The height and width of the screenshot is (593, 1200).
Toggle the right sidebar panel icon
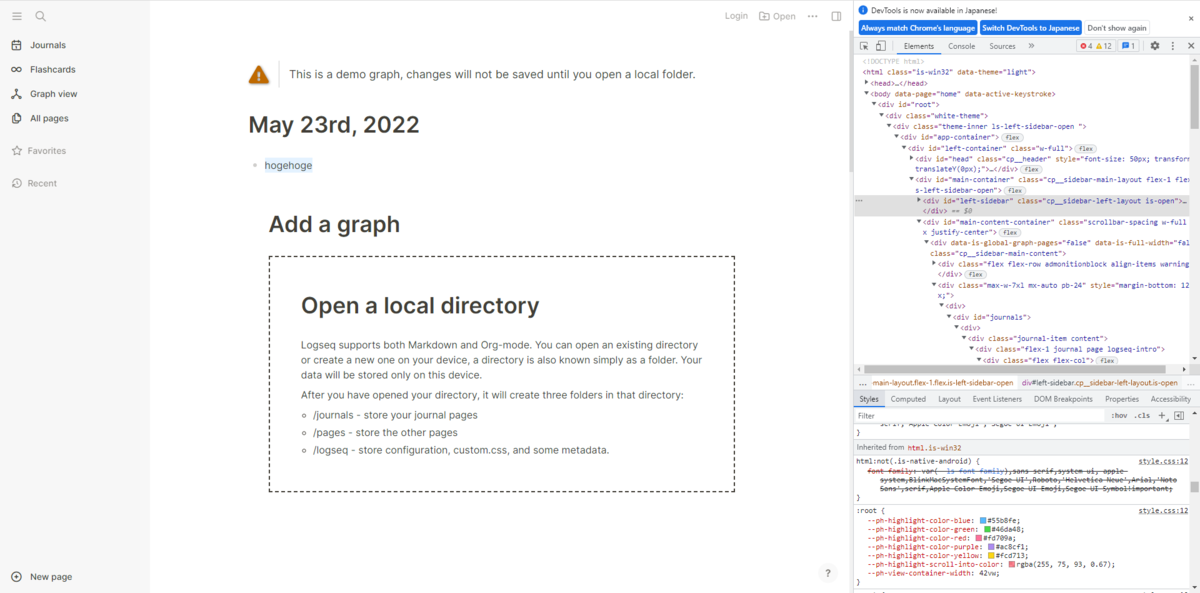click(x=837, y=16)
